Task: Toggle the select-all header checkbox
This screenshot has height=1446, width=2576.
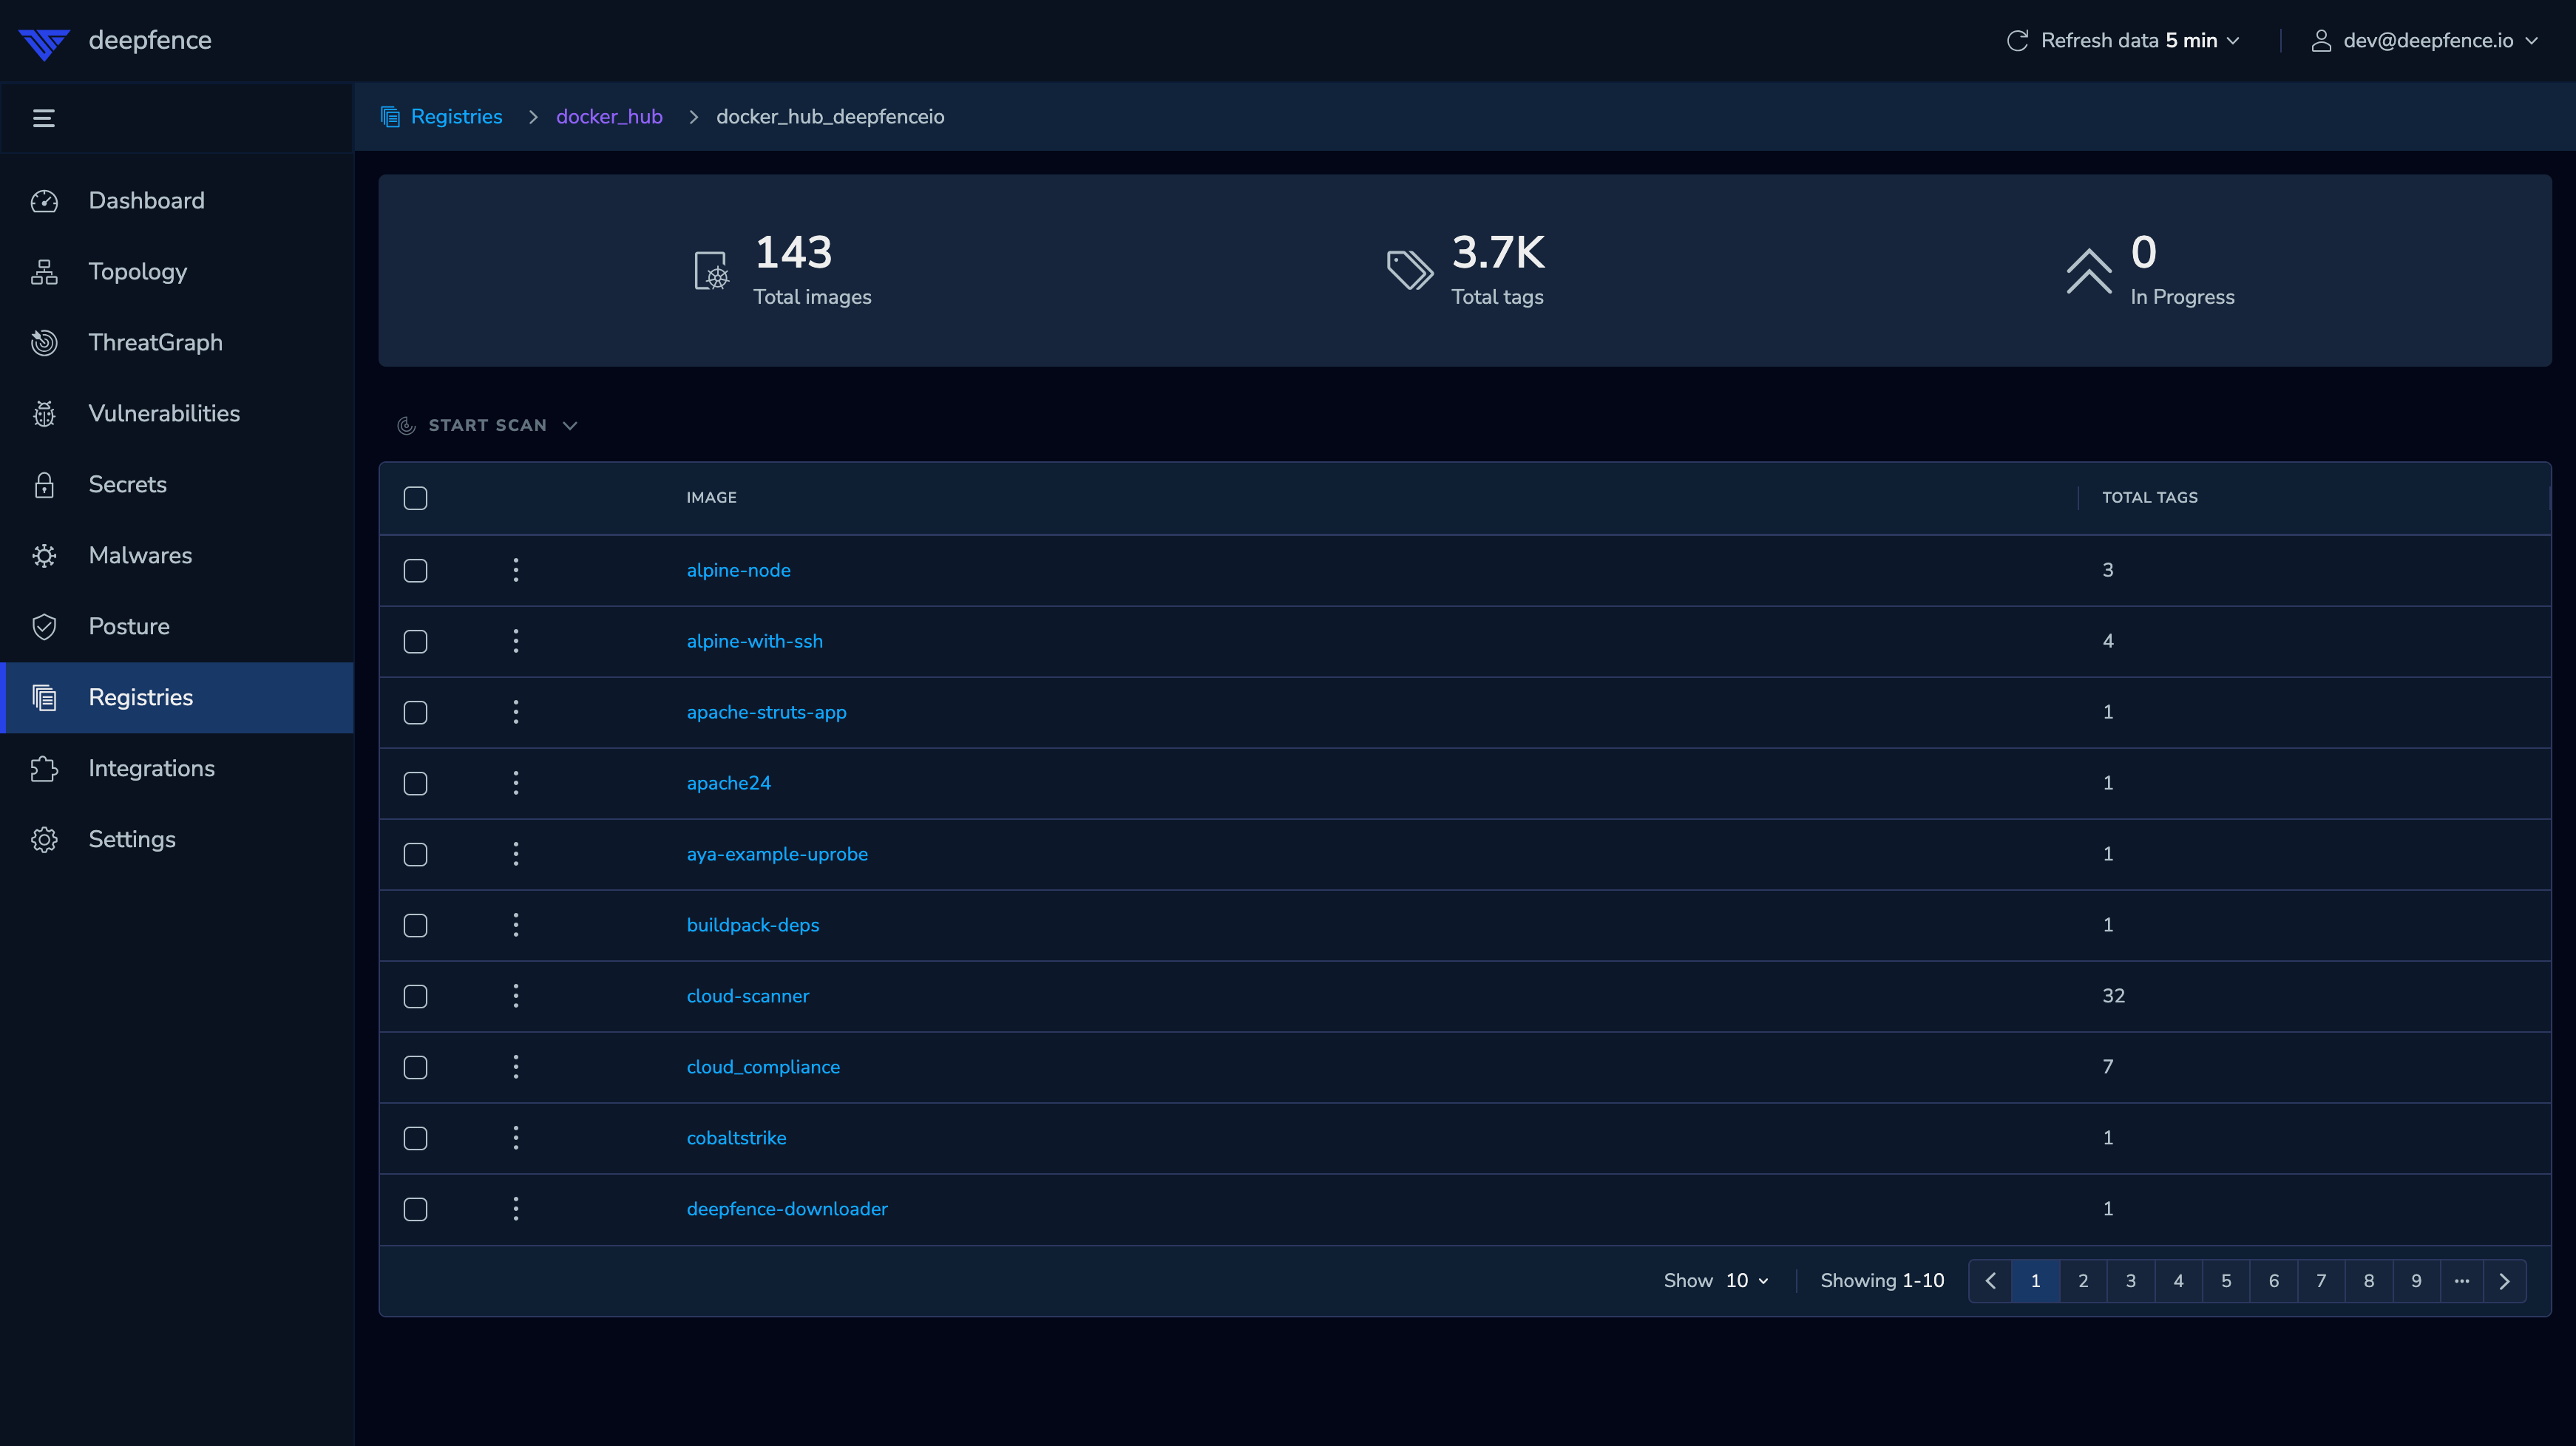Action: click(x=415, y=498)
